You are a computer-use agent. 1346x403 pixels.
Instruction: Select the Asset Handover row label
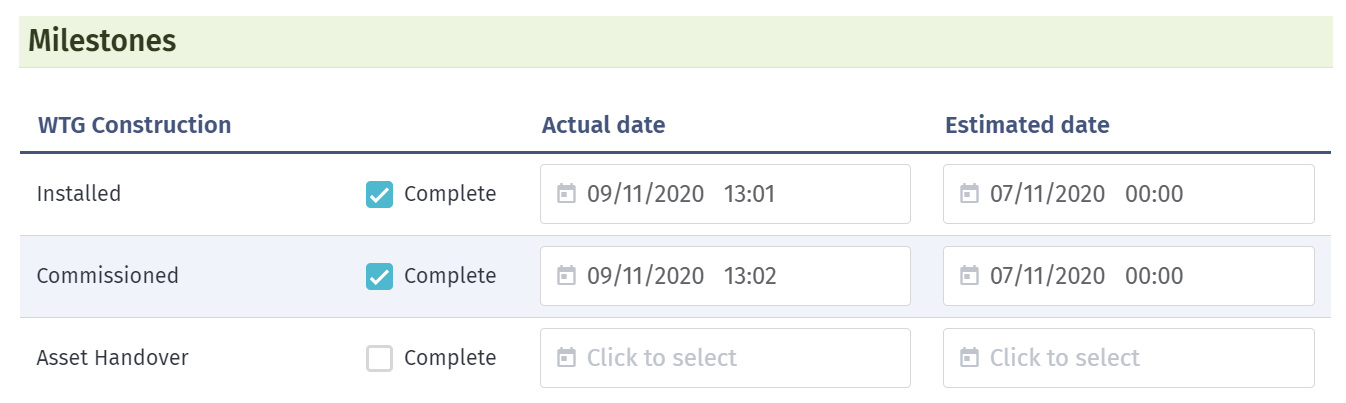(112, 358)
